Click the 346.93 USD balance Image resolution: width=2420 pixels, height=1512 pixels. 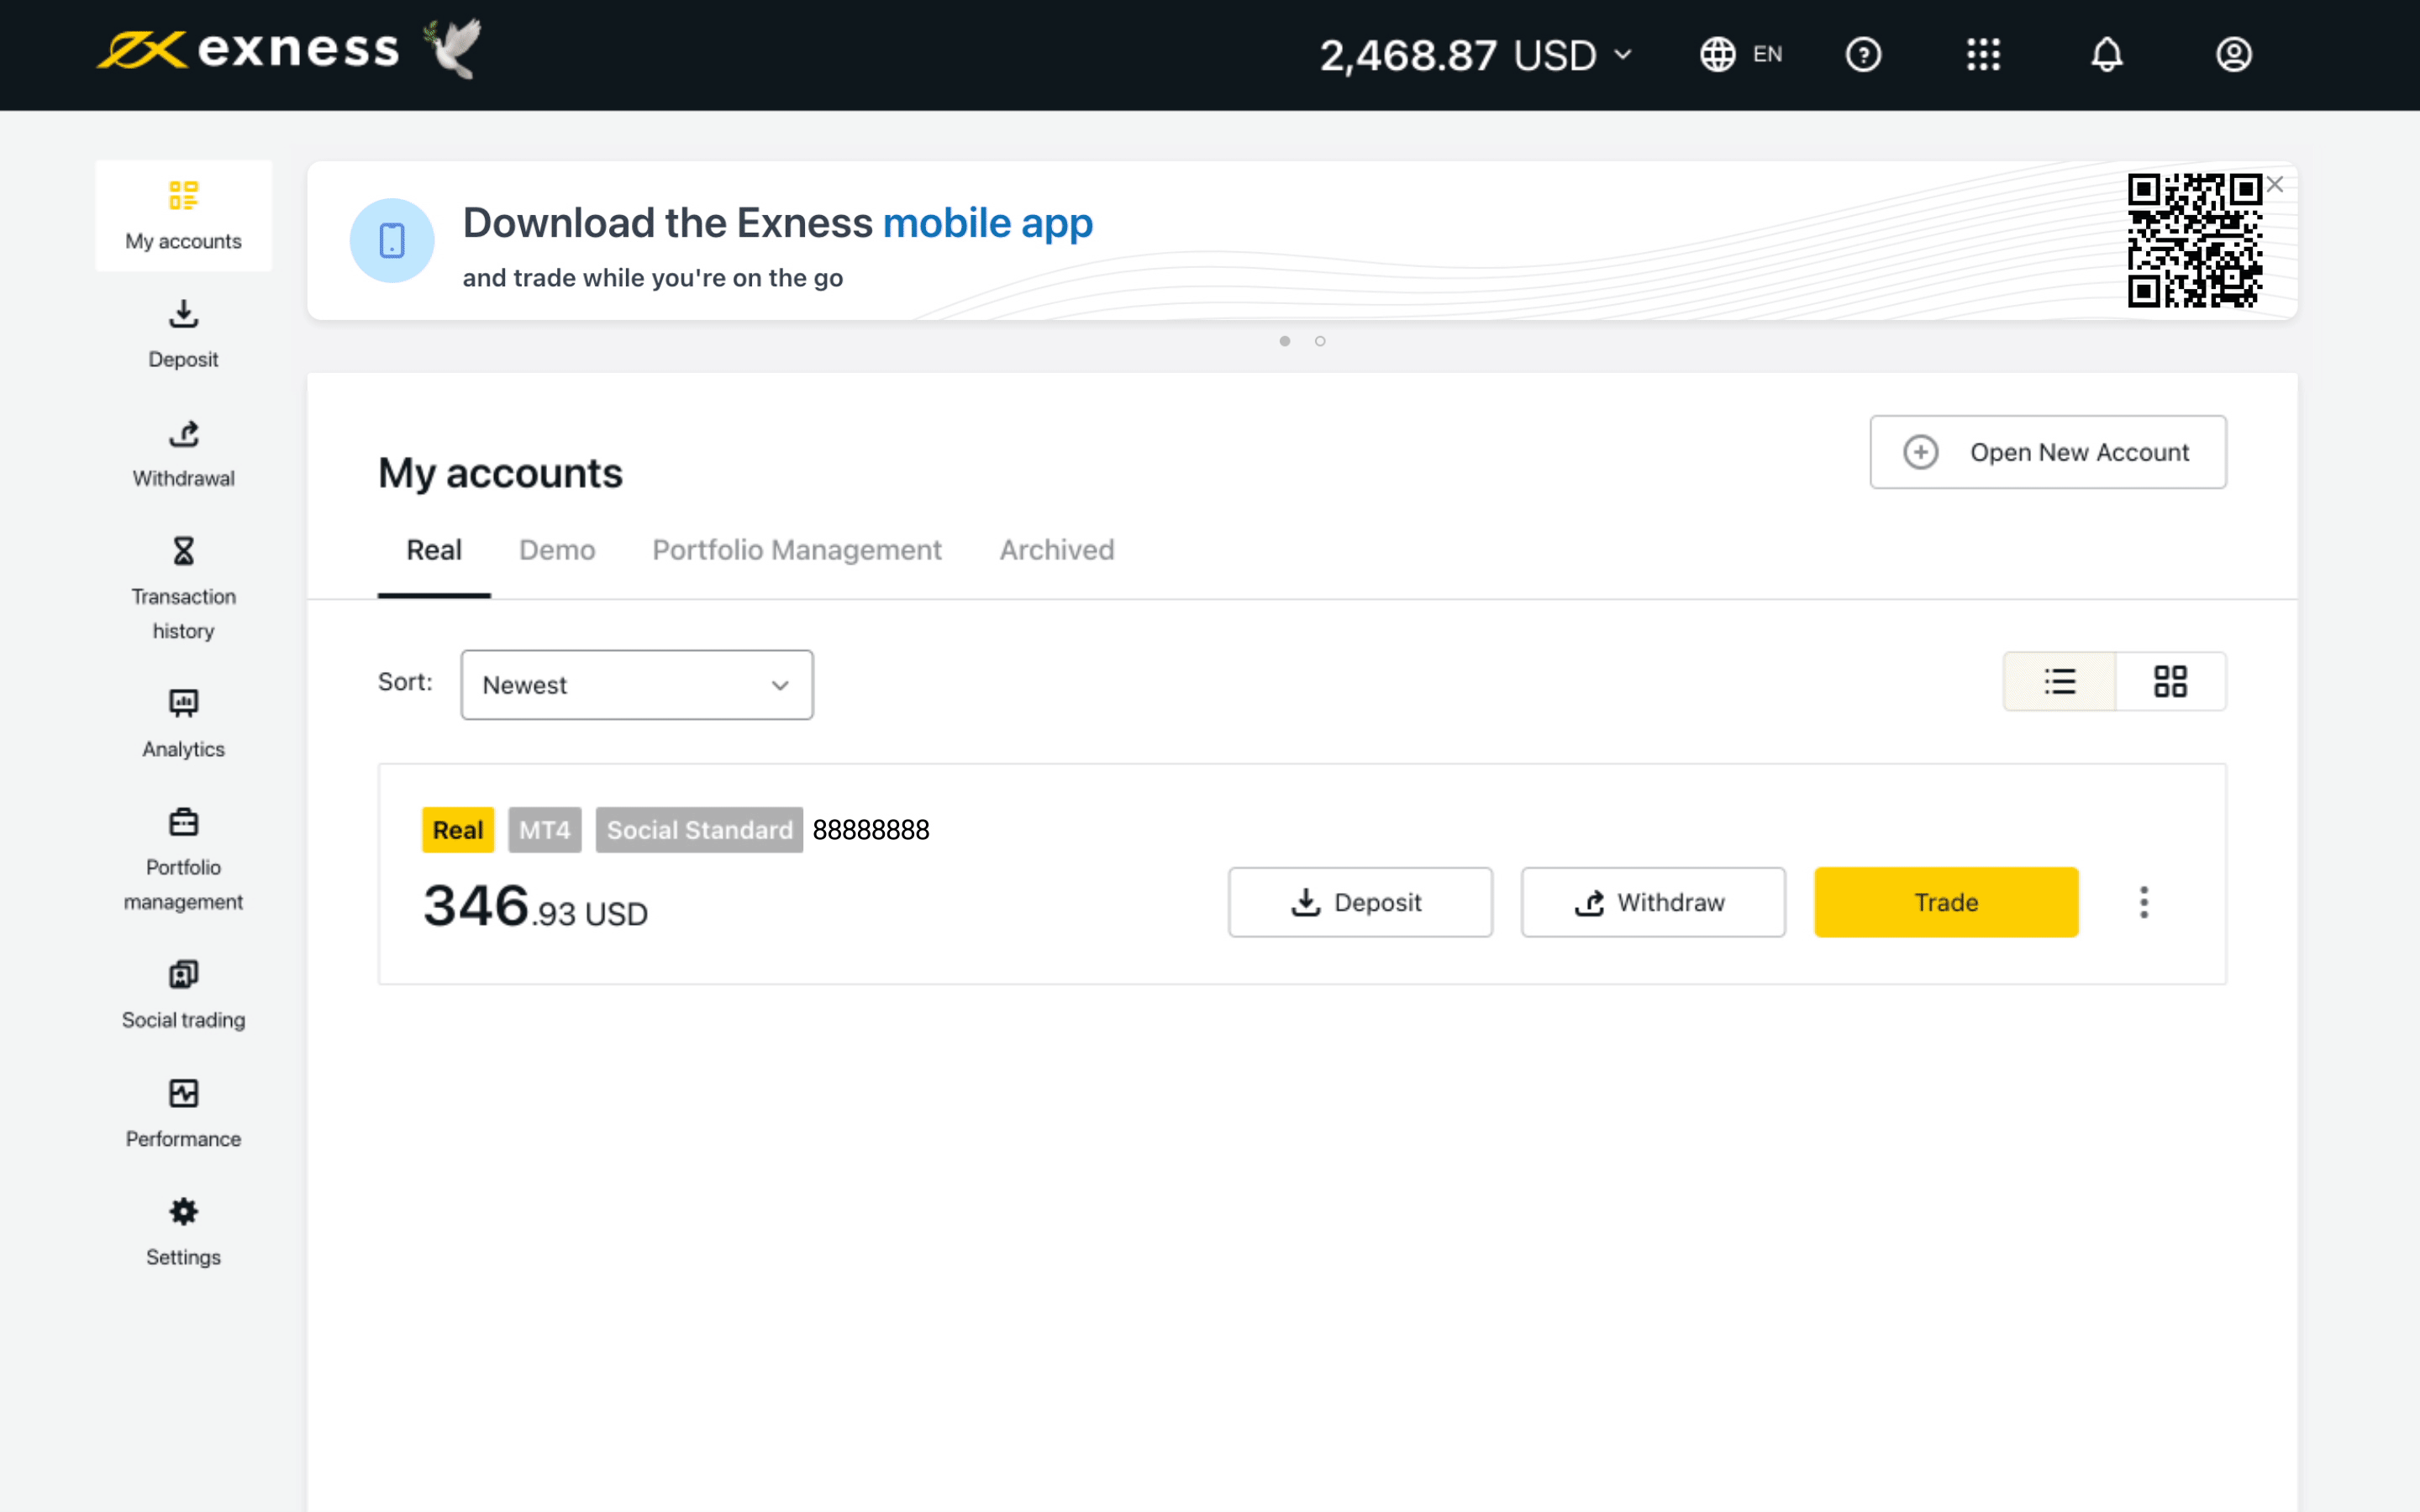pyautogui.click(x=536, y=906)
